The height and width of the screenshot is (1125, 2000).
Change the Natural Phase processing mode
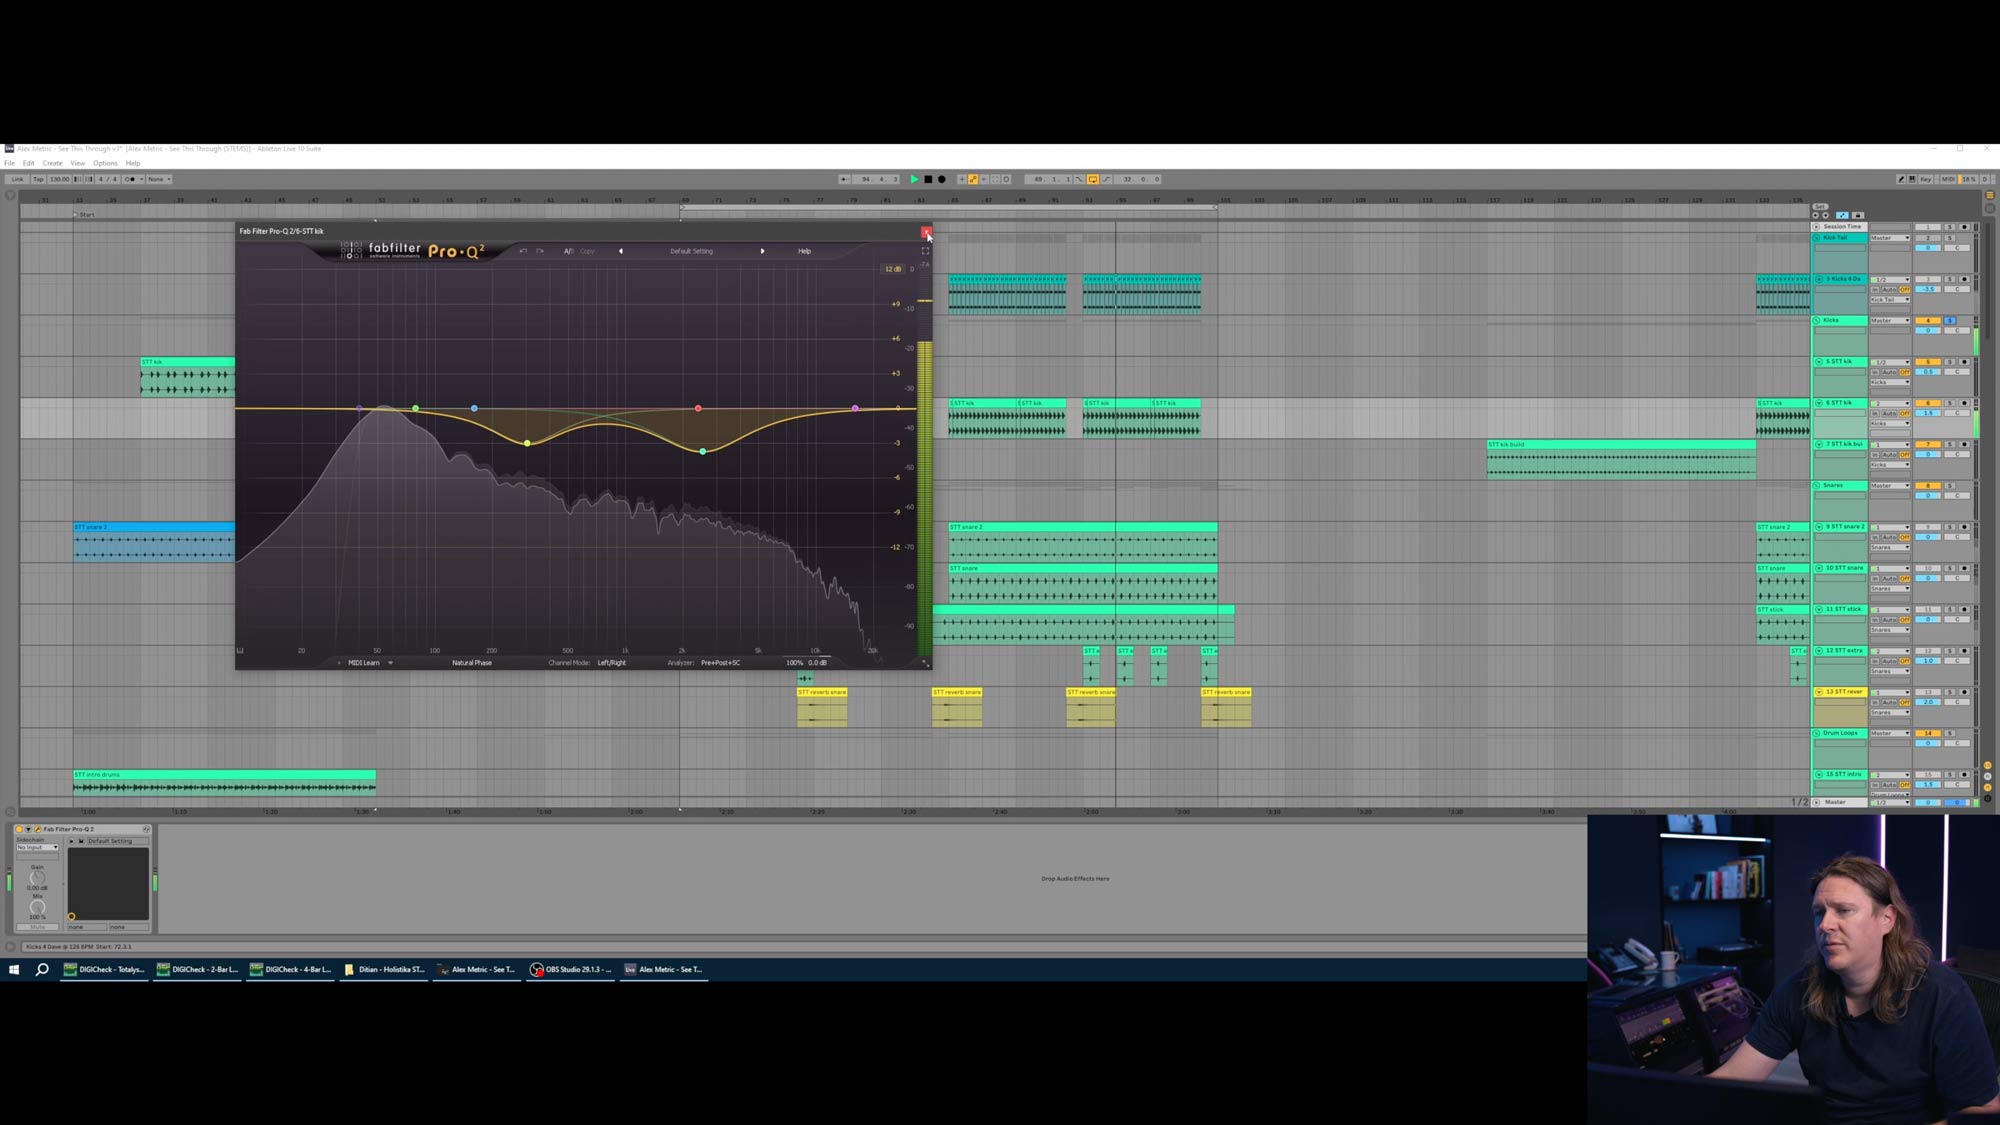[x=472, y=663]
